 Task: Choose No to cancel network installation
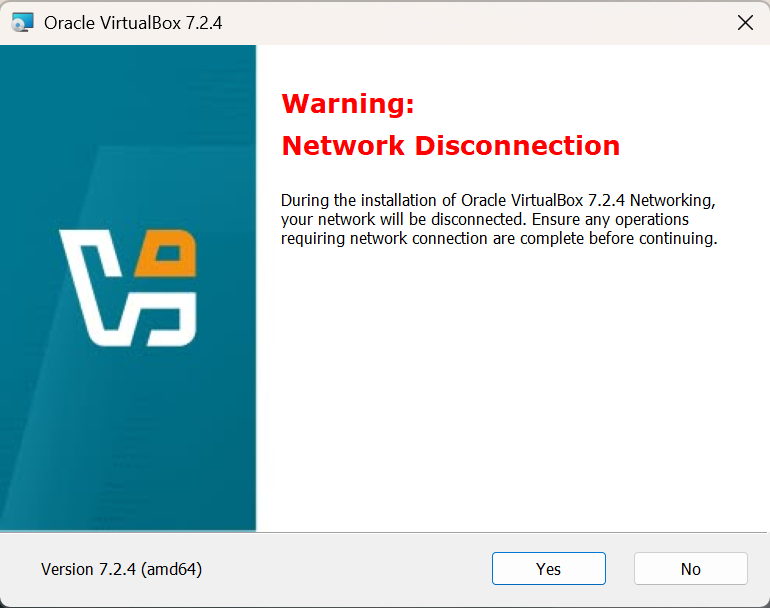coord(690,569)
